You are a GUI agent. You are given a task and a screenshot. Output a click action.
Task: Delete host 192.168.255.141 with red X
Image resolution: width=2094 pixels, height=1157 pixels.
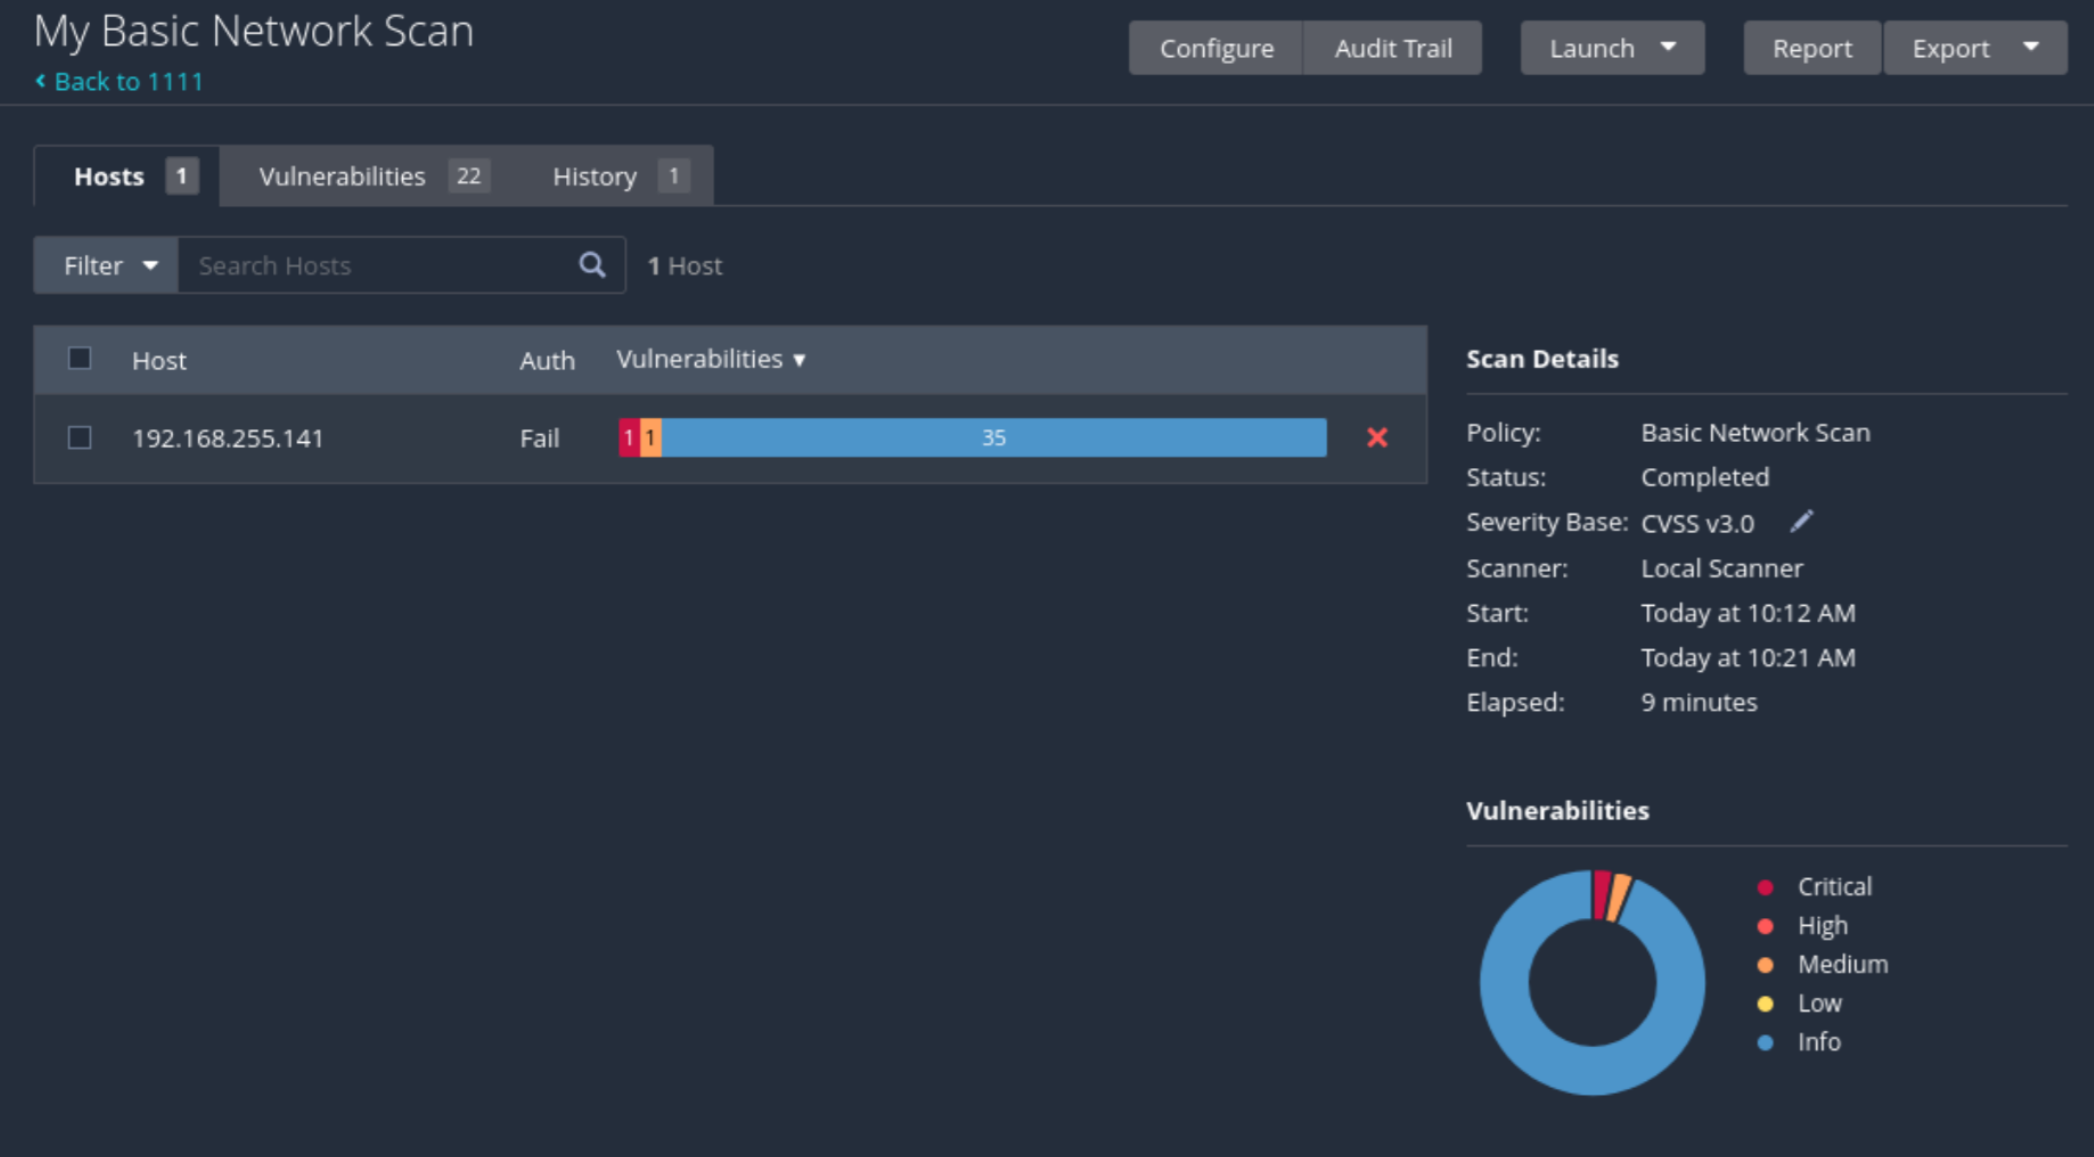tap(1377, 438)
